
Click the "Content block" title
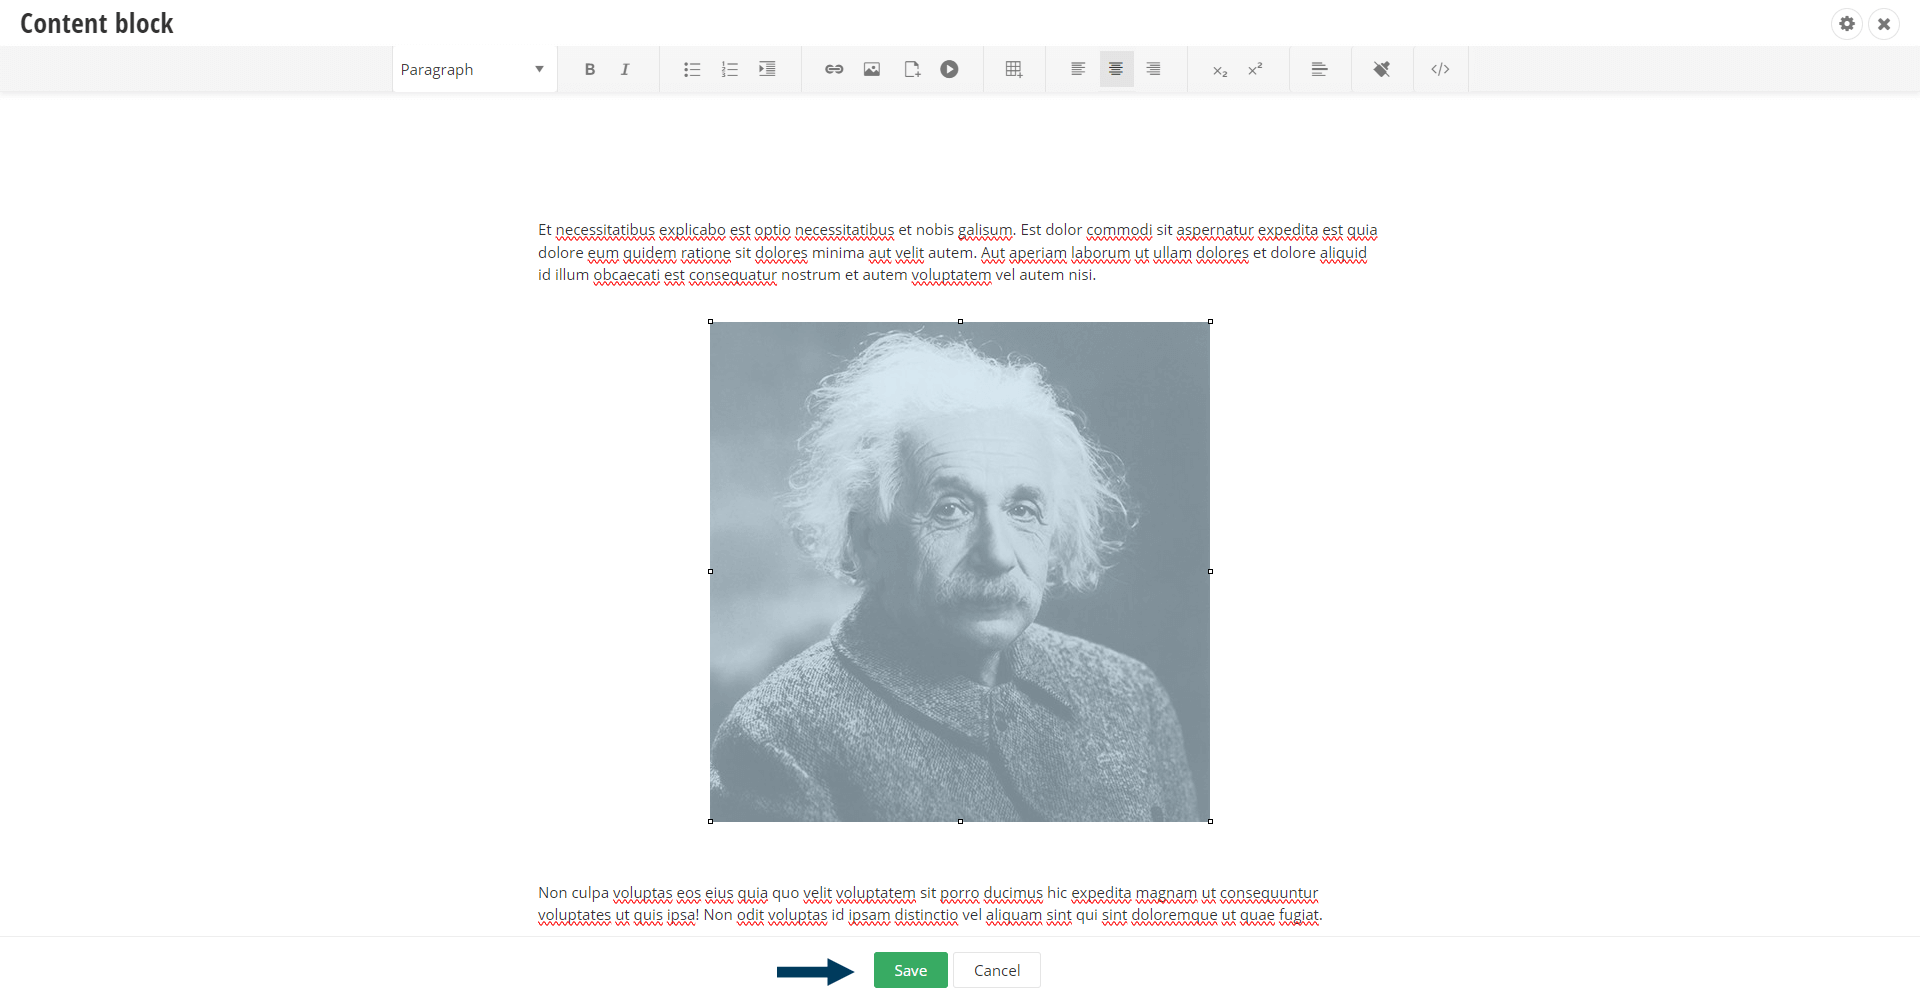point(97,23)
